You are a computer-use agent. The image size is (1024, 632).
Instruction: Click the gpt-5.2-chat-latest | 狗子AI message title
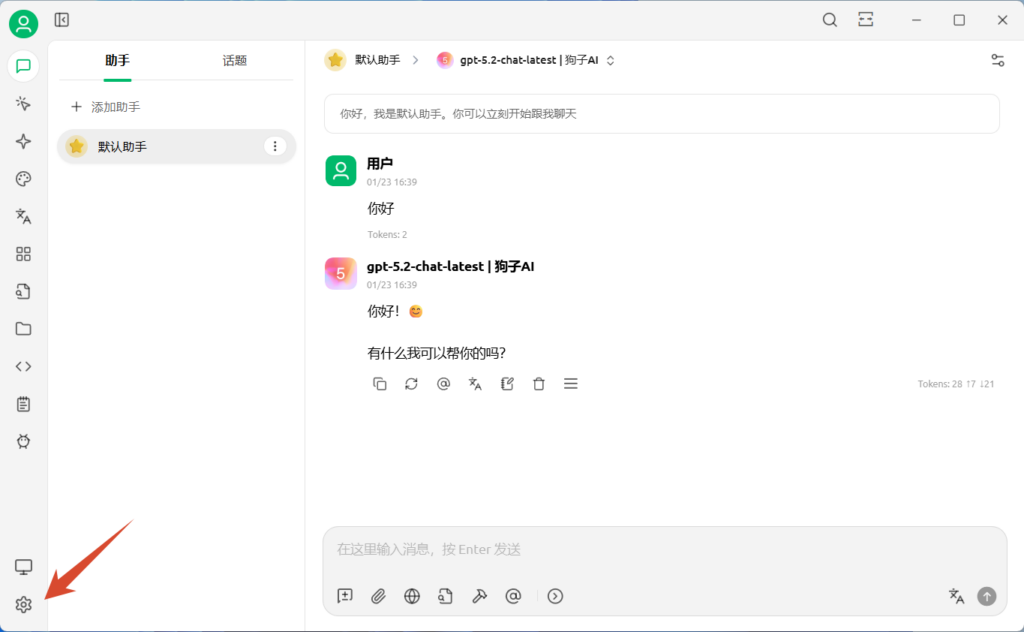click(x=451, y=266)
